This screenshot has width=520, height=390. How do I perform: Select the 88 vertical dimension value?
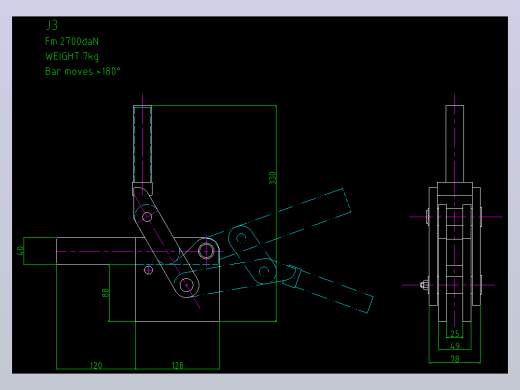tap(105, 293)
